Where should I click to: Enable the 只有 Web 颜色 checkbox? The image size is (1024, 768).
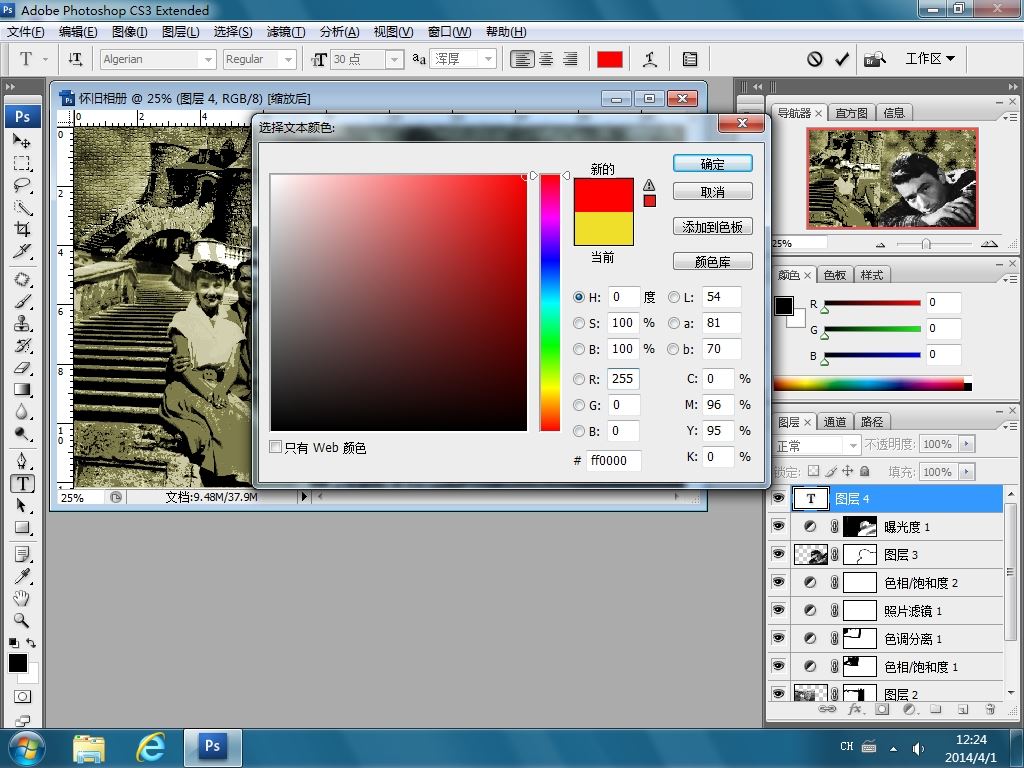(x=276, y=448)
